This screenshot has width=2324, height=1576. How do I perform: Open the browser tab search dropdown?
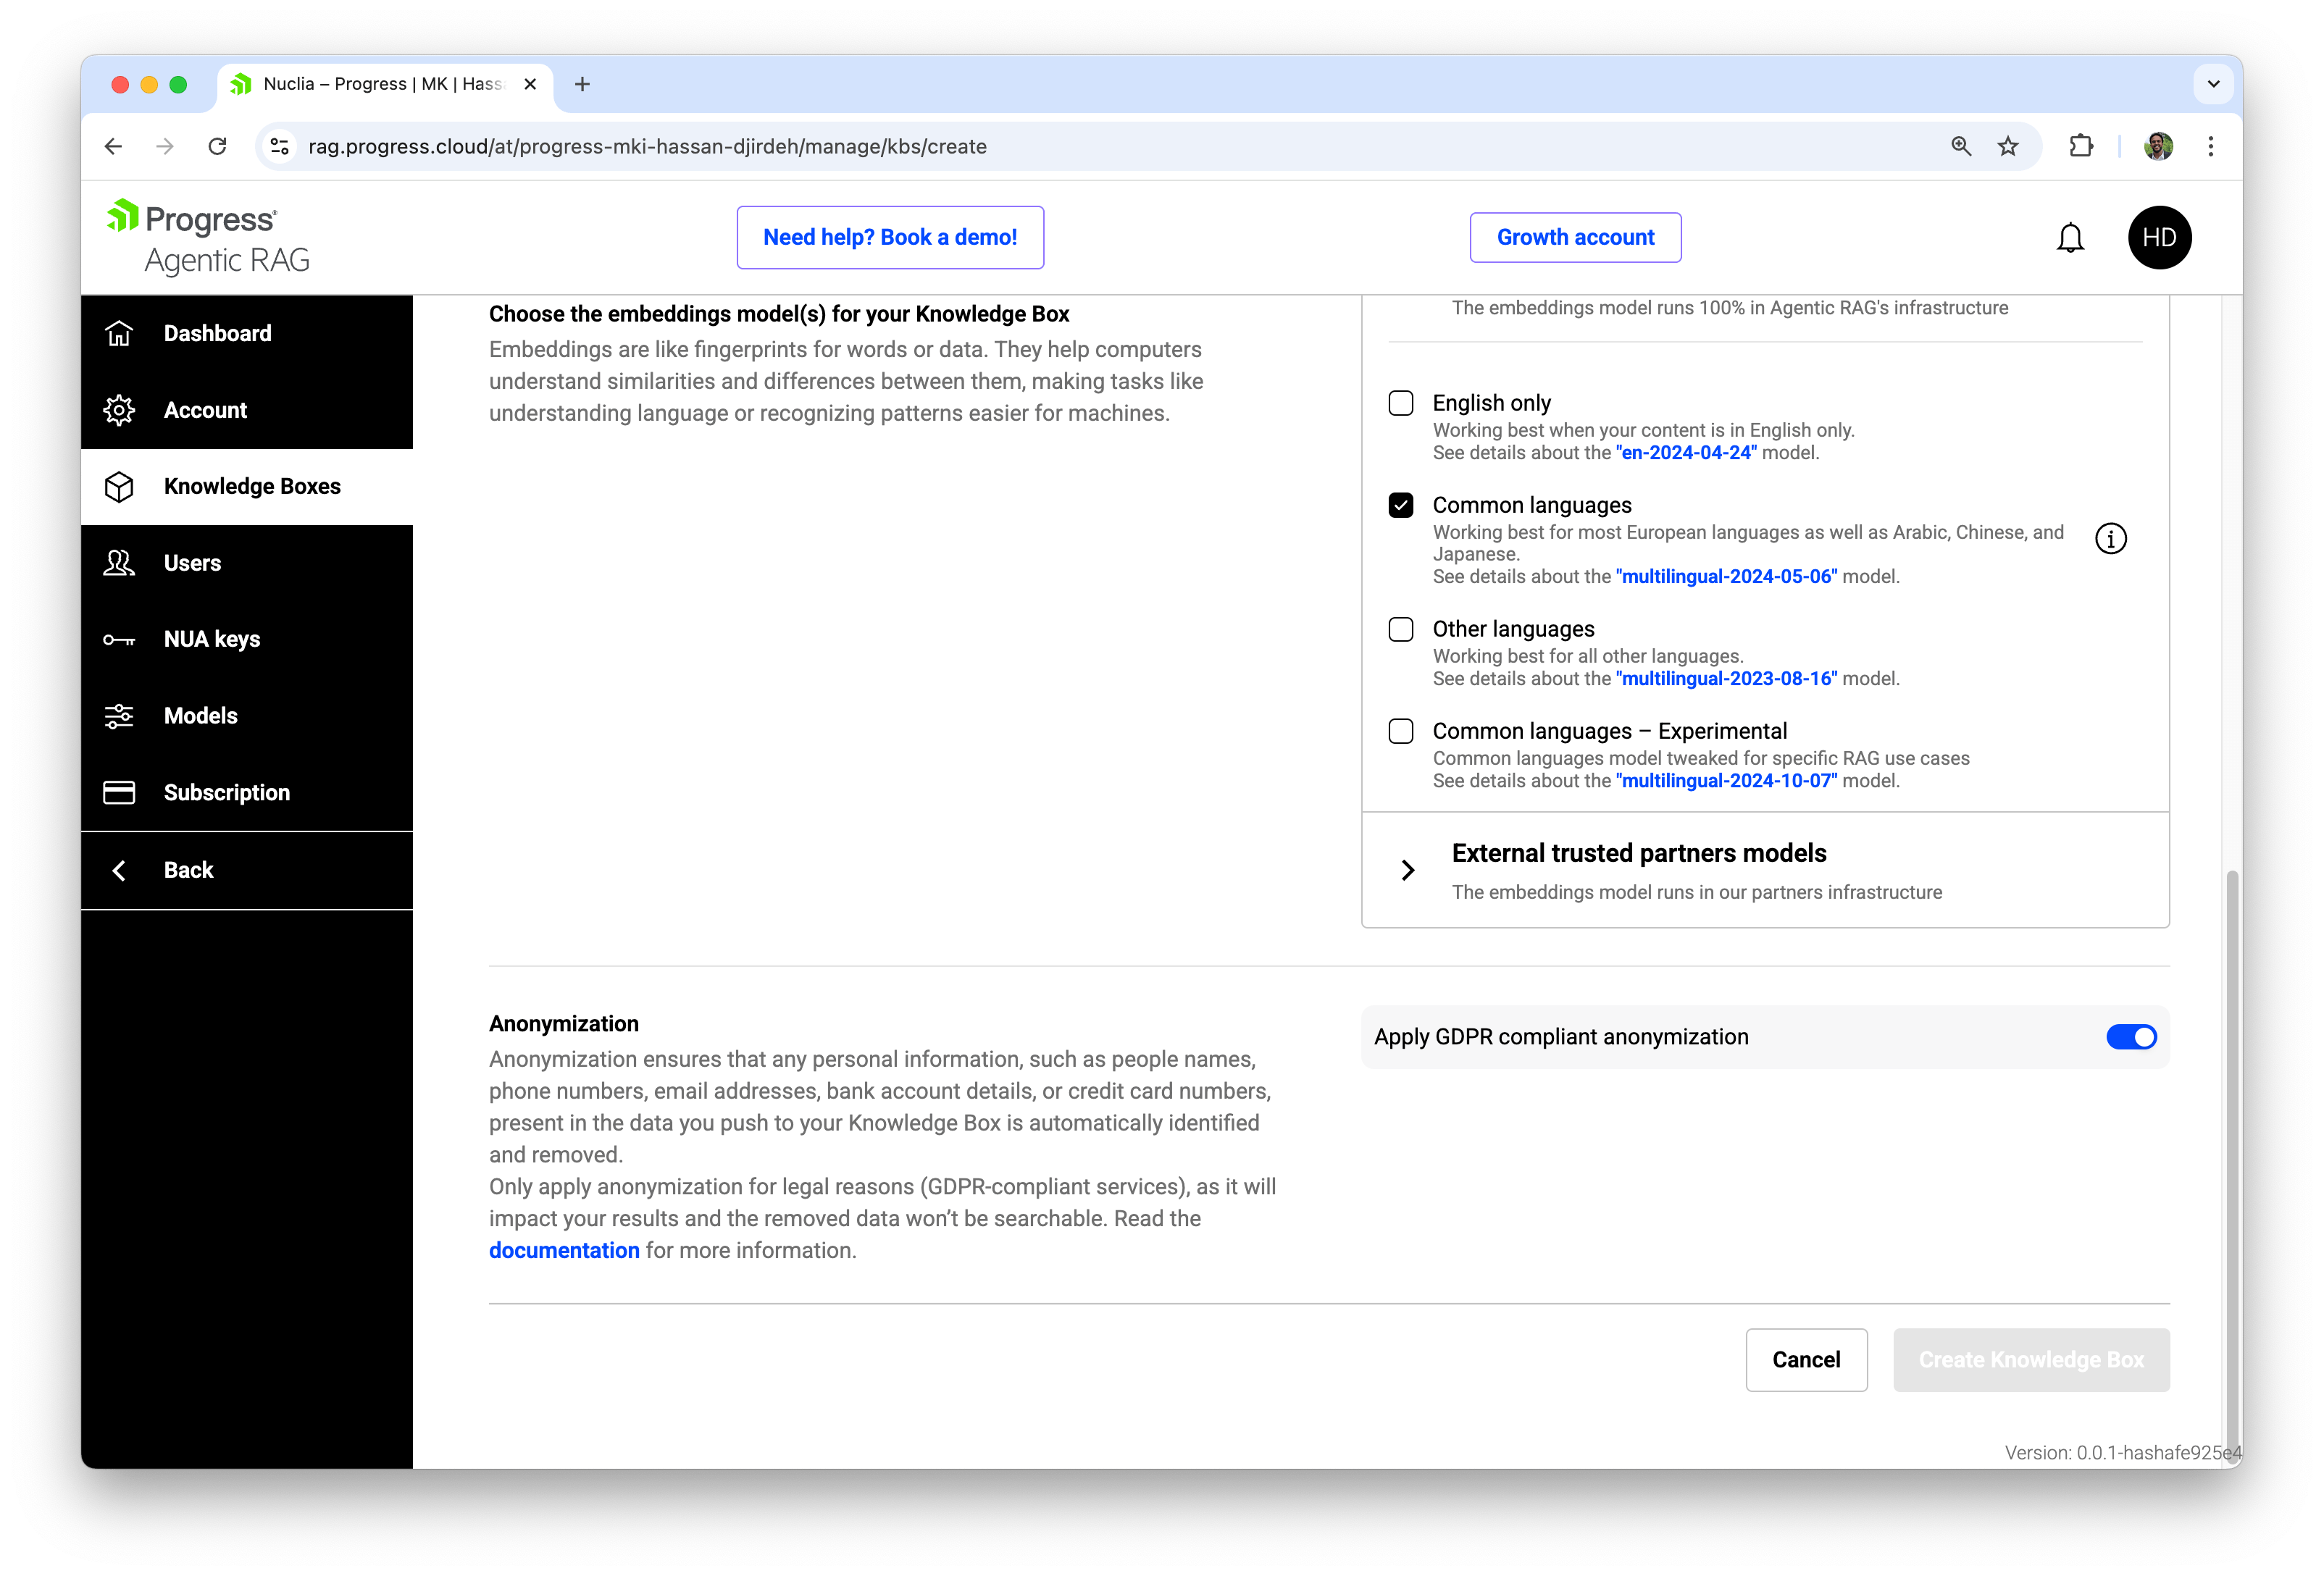click(2213, 84)
